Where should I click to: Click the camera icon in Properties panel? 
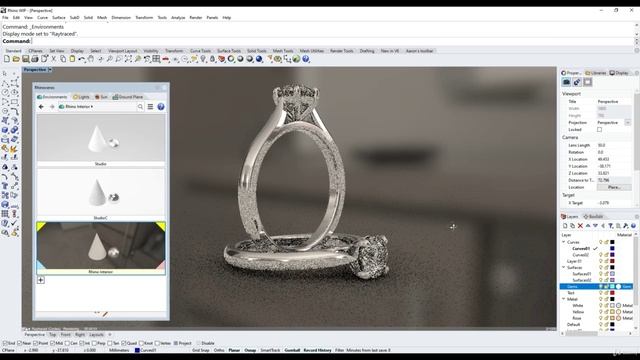click(x=566, y=82)
